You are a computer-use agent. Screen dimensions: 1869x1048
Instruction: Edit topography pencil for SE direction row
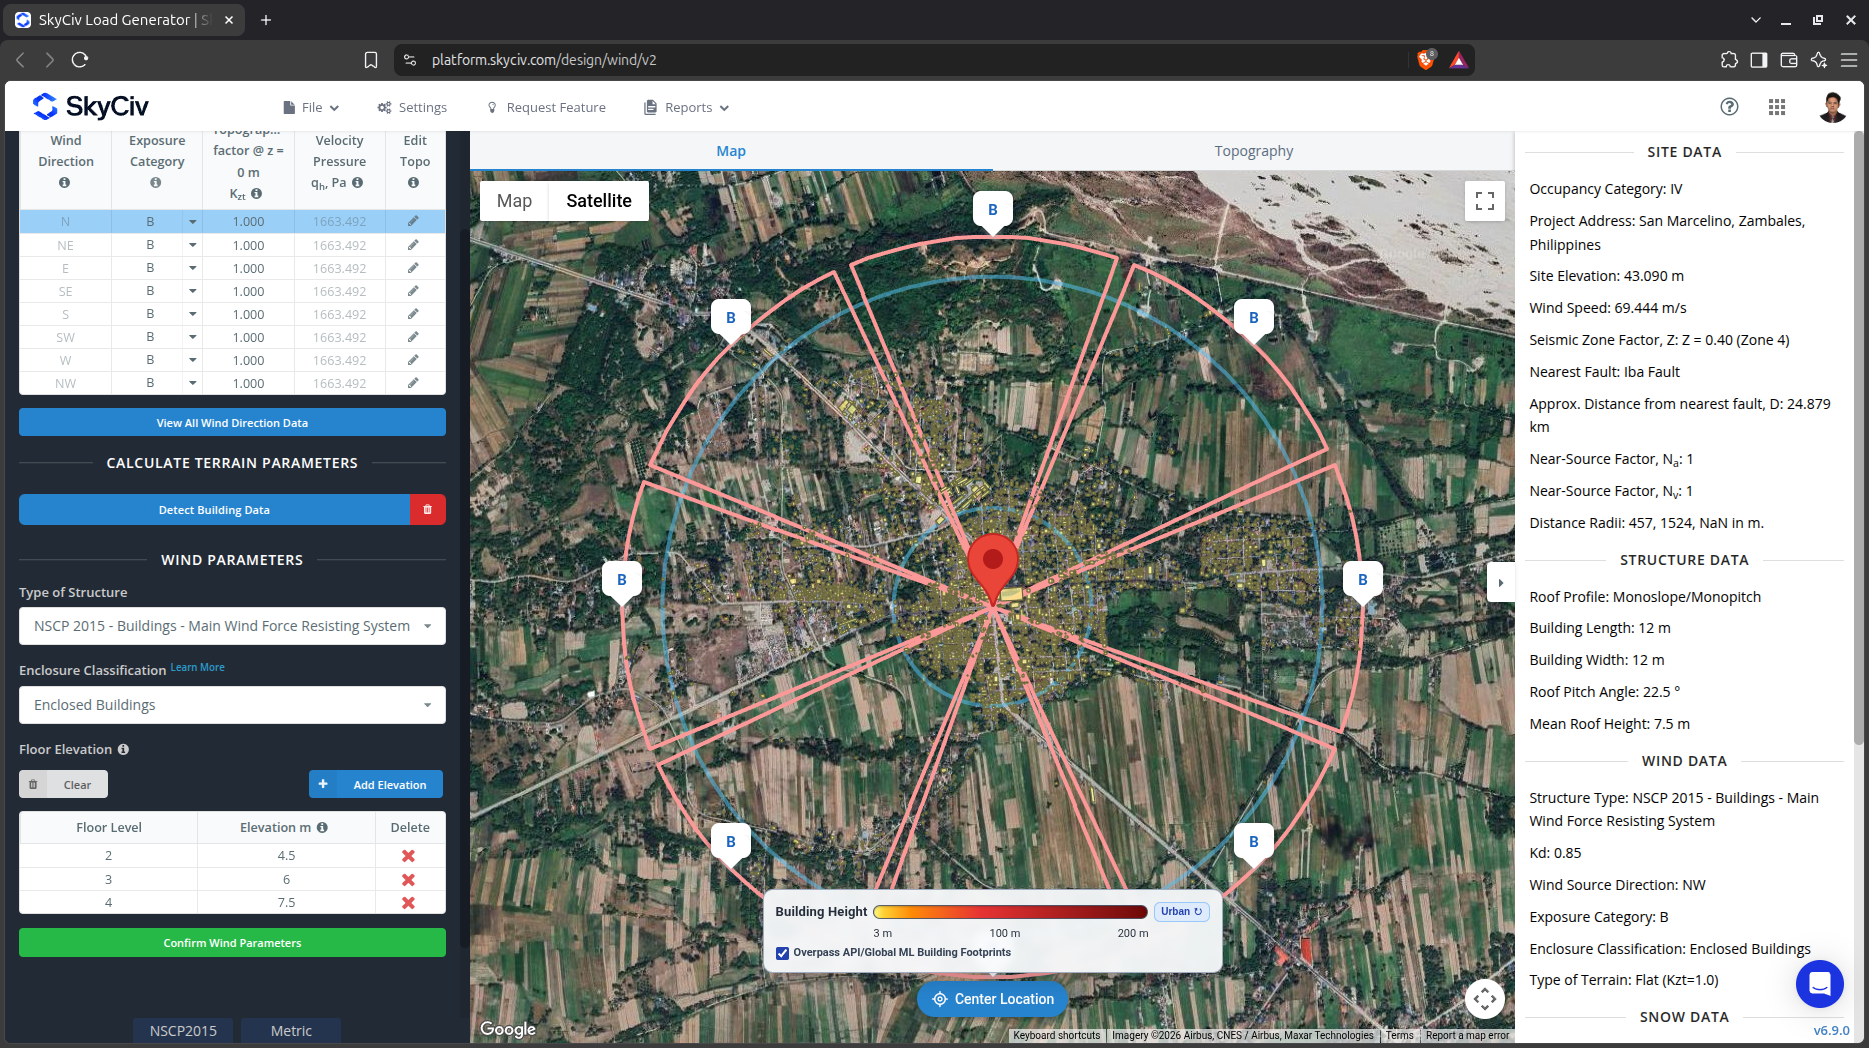pyautogui.click(x=413, y=291)
